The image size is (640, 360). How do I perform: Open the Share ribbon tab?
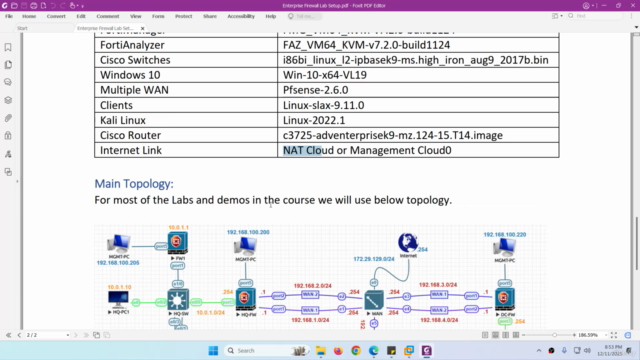click(x=210, y=16)
